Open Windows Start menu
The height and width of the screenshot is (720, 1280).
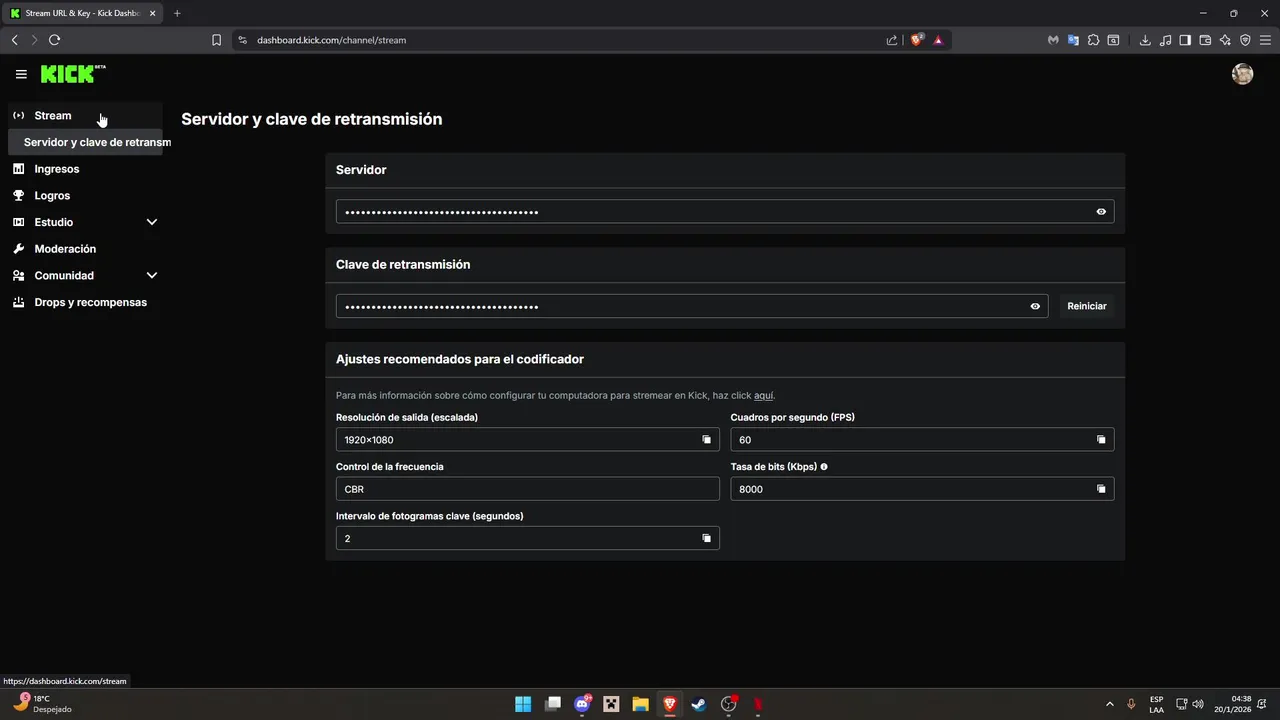point(523,704)
